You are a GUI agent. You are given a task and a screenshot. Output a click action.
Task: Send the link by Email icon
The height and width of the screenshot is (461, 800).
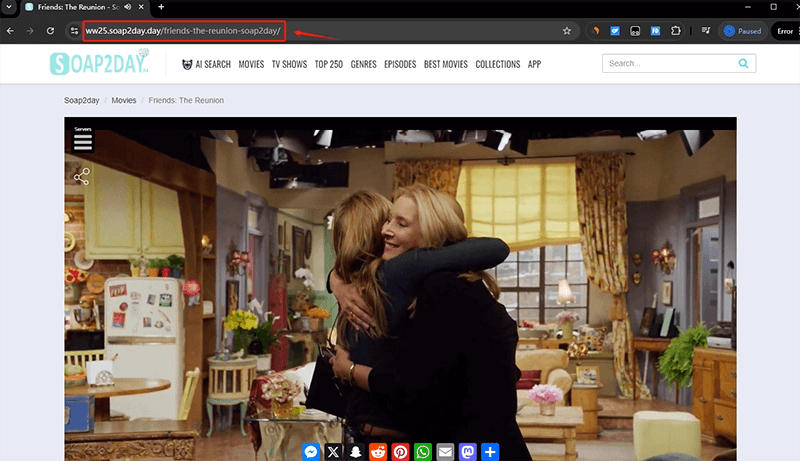[445, 452]
